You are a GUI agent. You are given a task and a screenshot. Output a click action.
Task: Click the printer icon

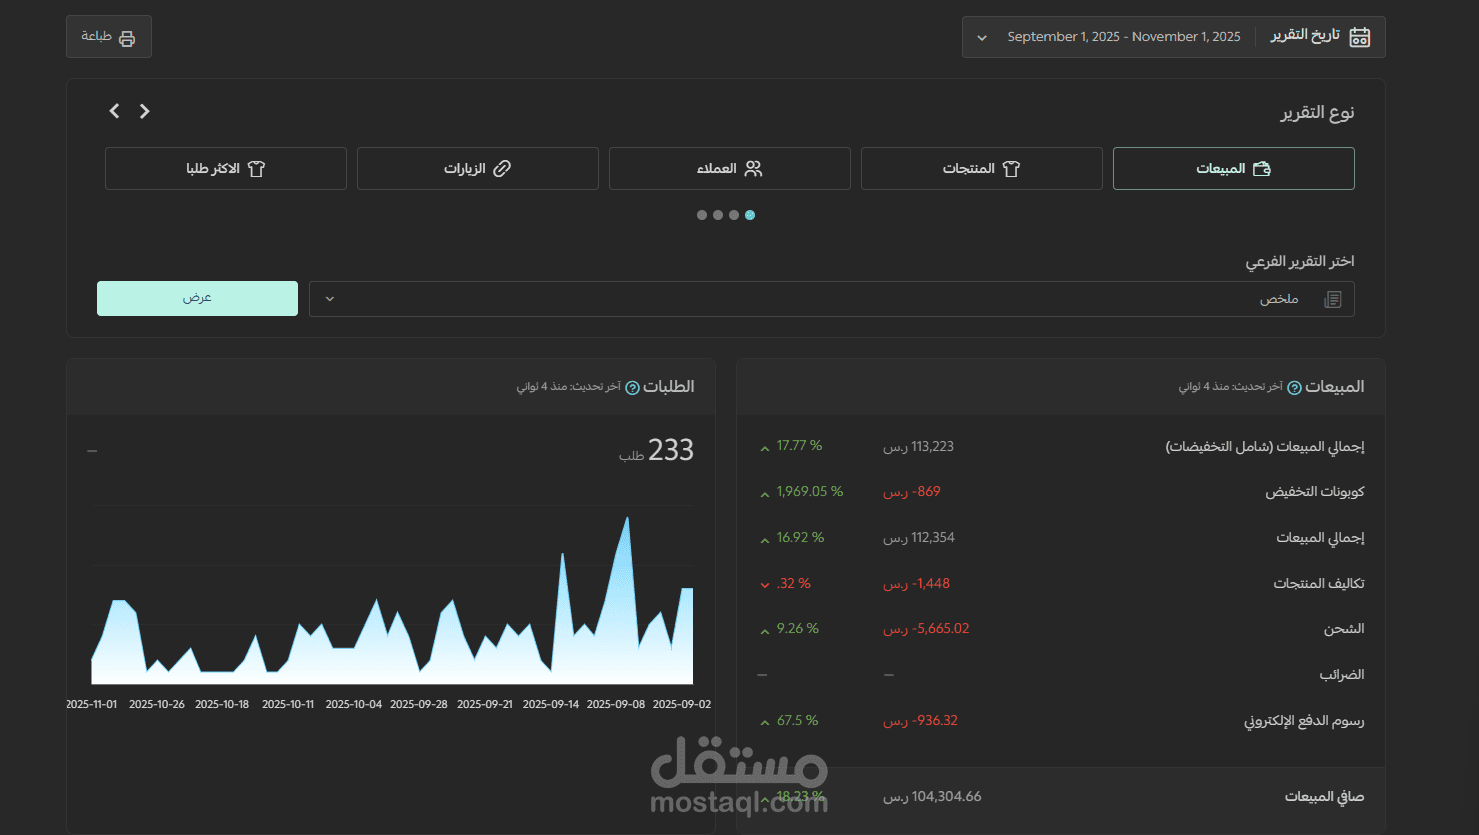coord(127,38)
